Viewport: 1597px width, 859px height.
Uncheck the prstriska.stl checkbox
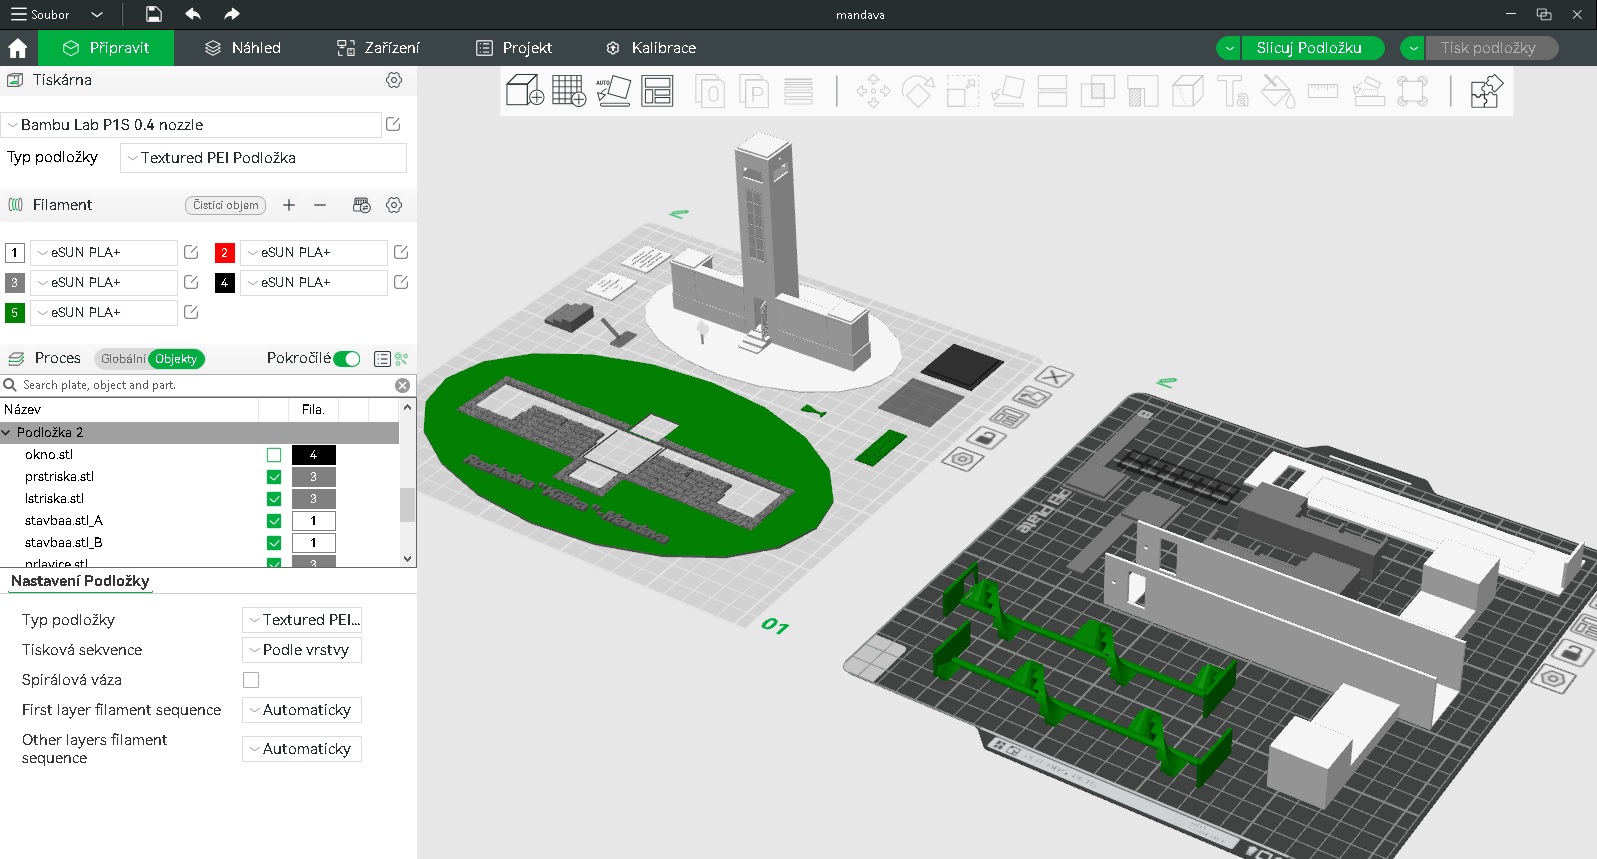274,477
